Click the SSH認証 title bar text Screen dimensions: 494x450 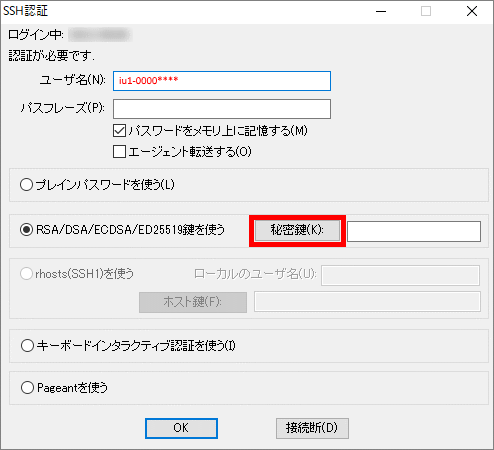[x=25, y=11]
